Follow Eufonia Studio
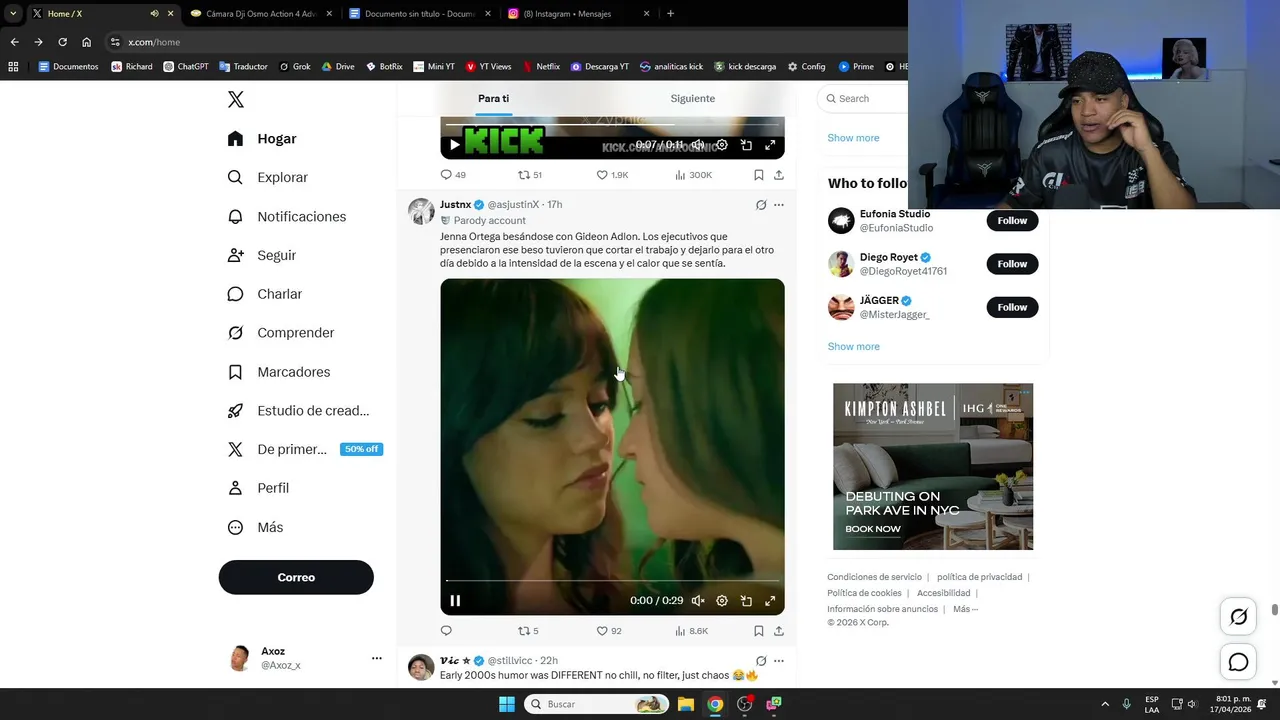 (x=1012, y=221)
